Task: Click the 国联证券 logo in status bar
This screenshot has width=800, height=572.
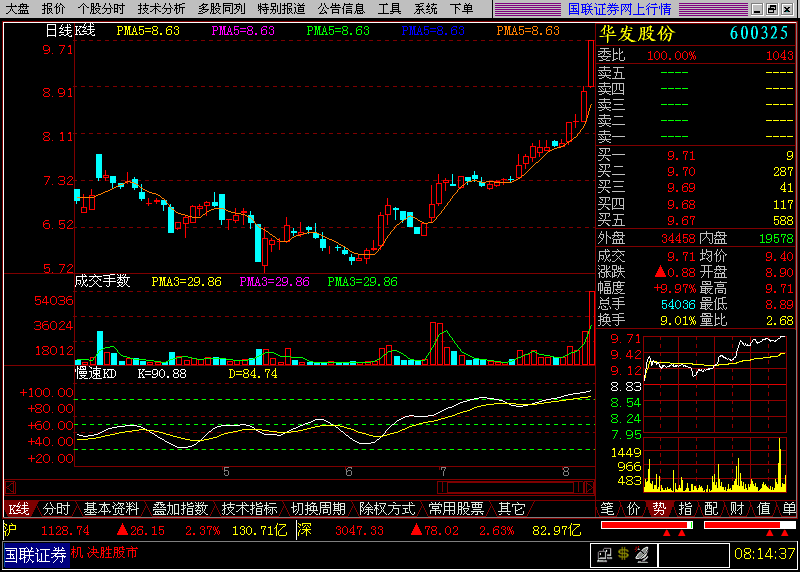Action: pyautogui.click(x=34, y=553)
